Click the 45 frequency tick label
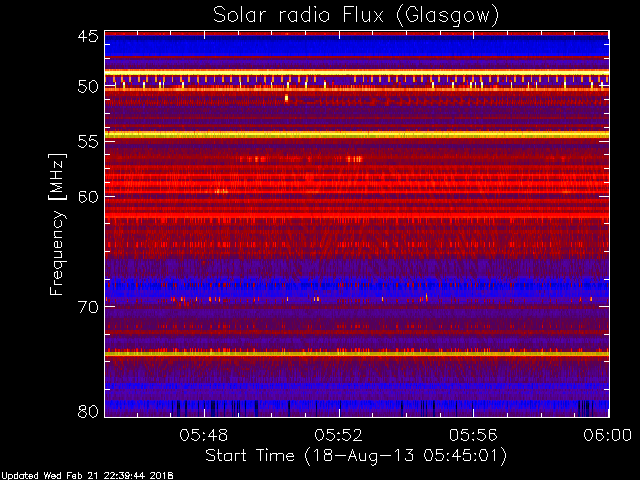Viewport: 640px width, 480px height. (x=88, y=37)
